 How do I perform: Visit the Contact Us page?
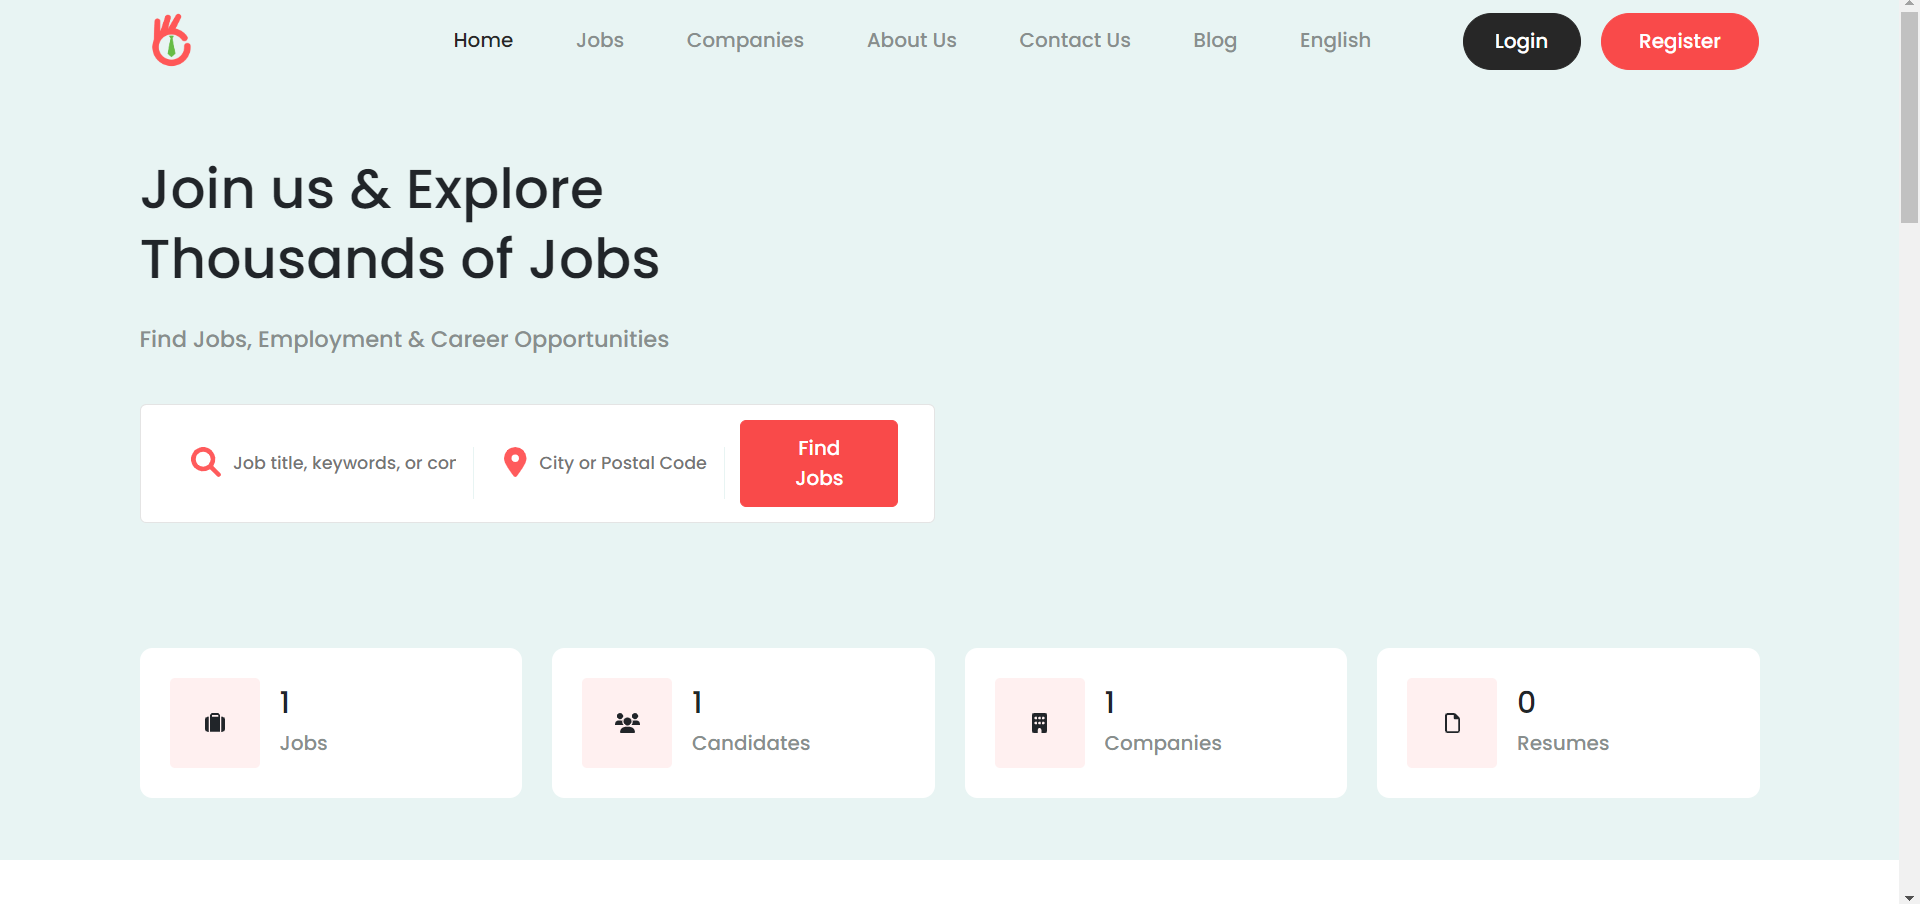[1074, 41]
